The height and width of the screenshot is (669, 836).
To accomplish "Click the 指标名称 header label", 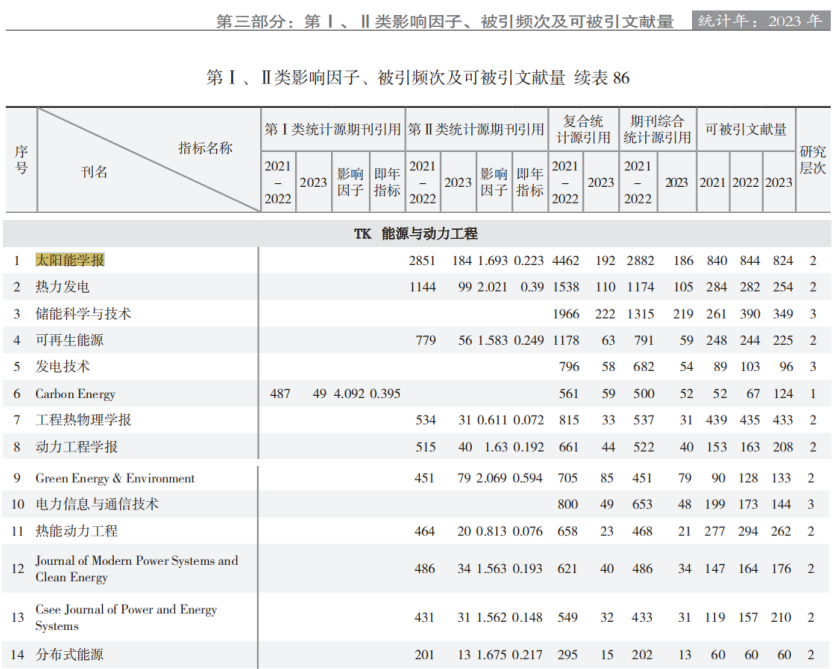I will [205, 148].
